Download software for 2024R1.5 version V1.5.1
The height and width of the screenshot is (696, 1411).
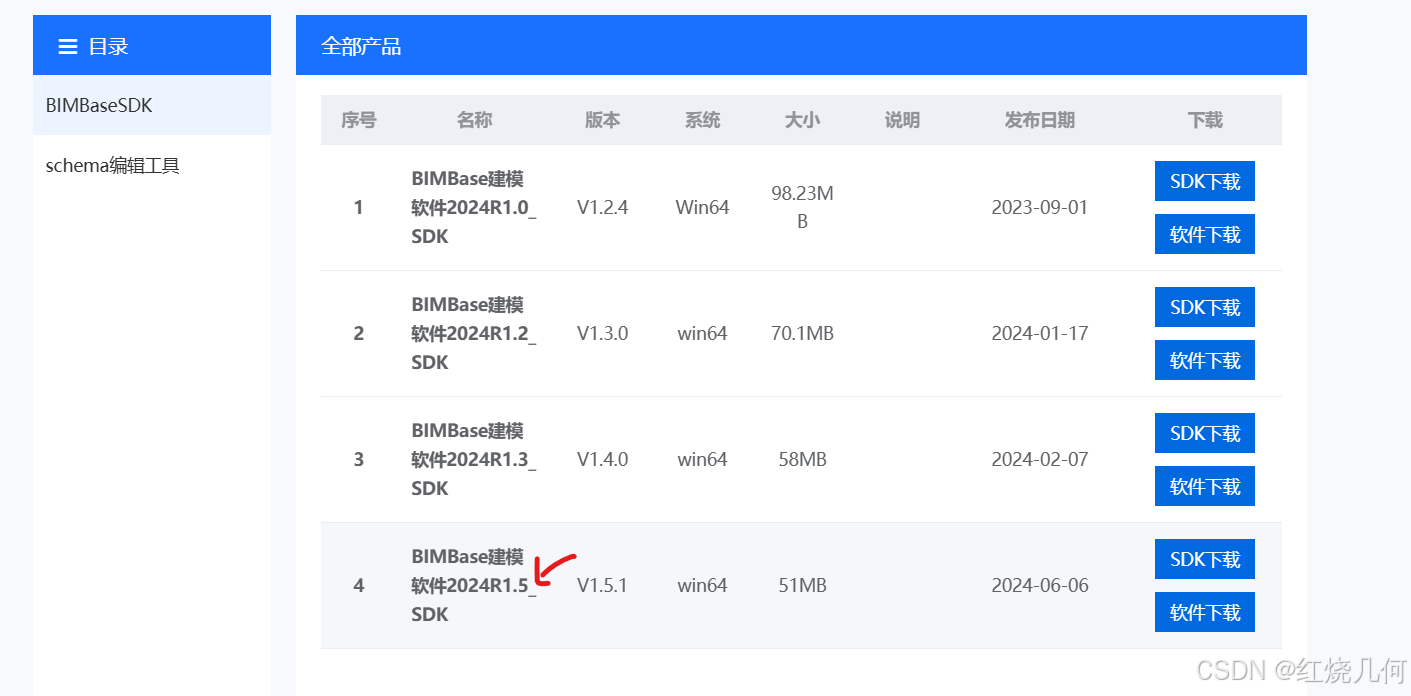(x=1204, y=612)
